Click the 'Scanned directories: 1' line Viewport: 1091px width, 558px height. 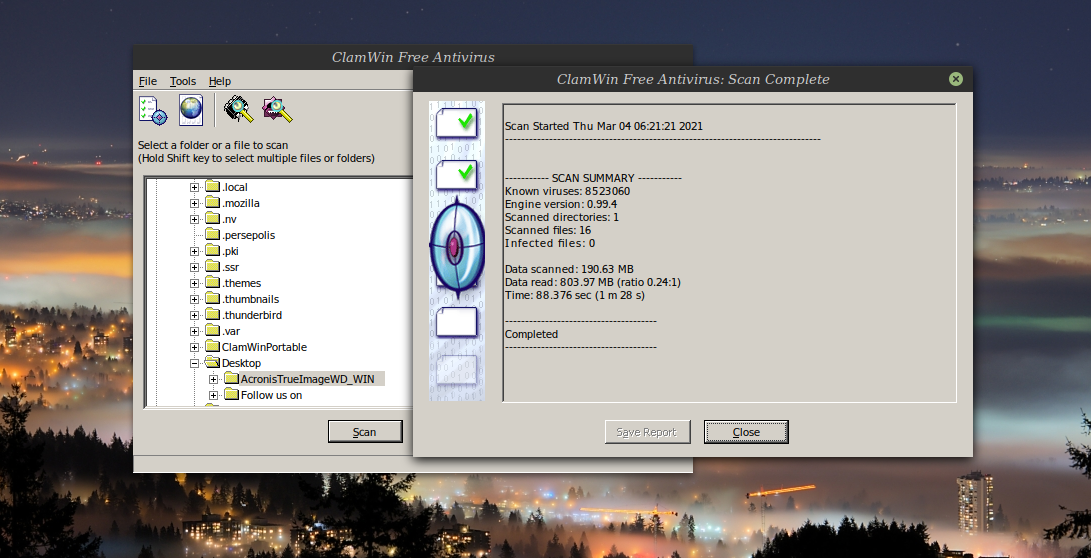point(562,217)
